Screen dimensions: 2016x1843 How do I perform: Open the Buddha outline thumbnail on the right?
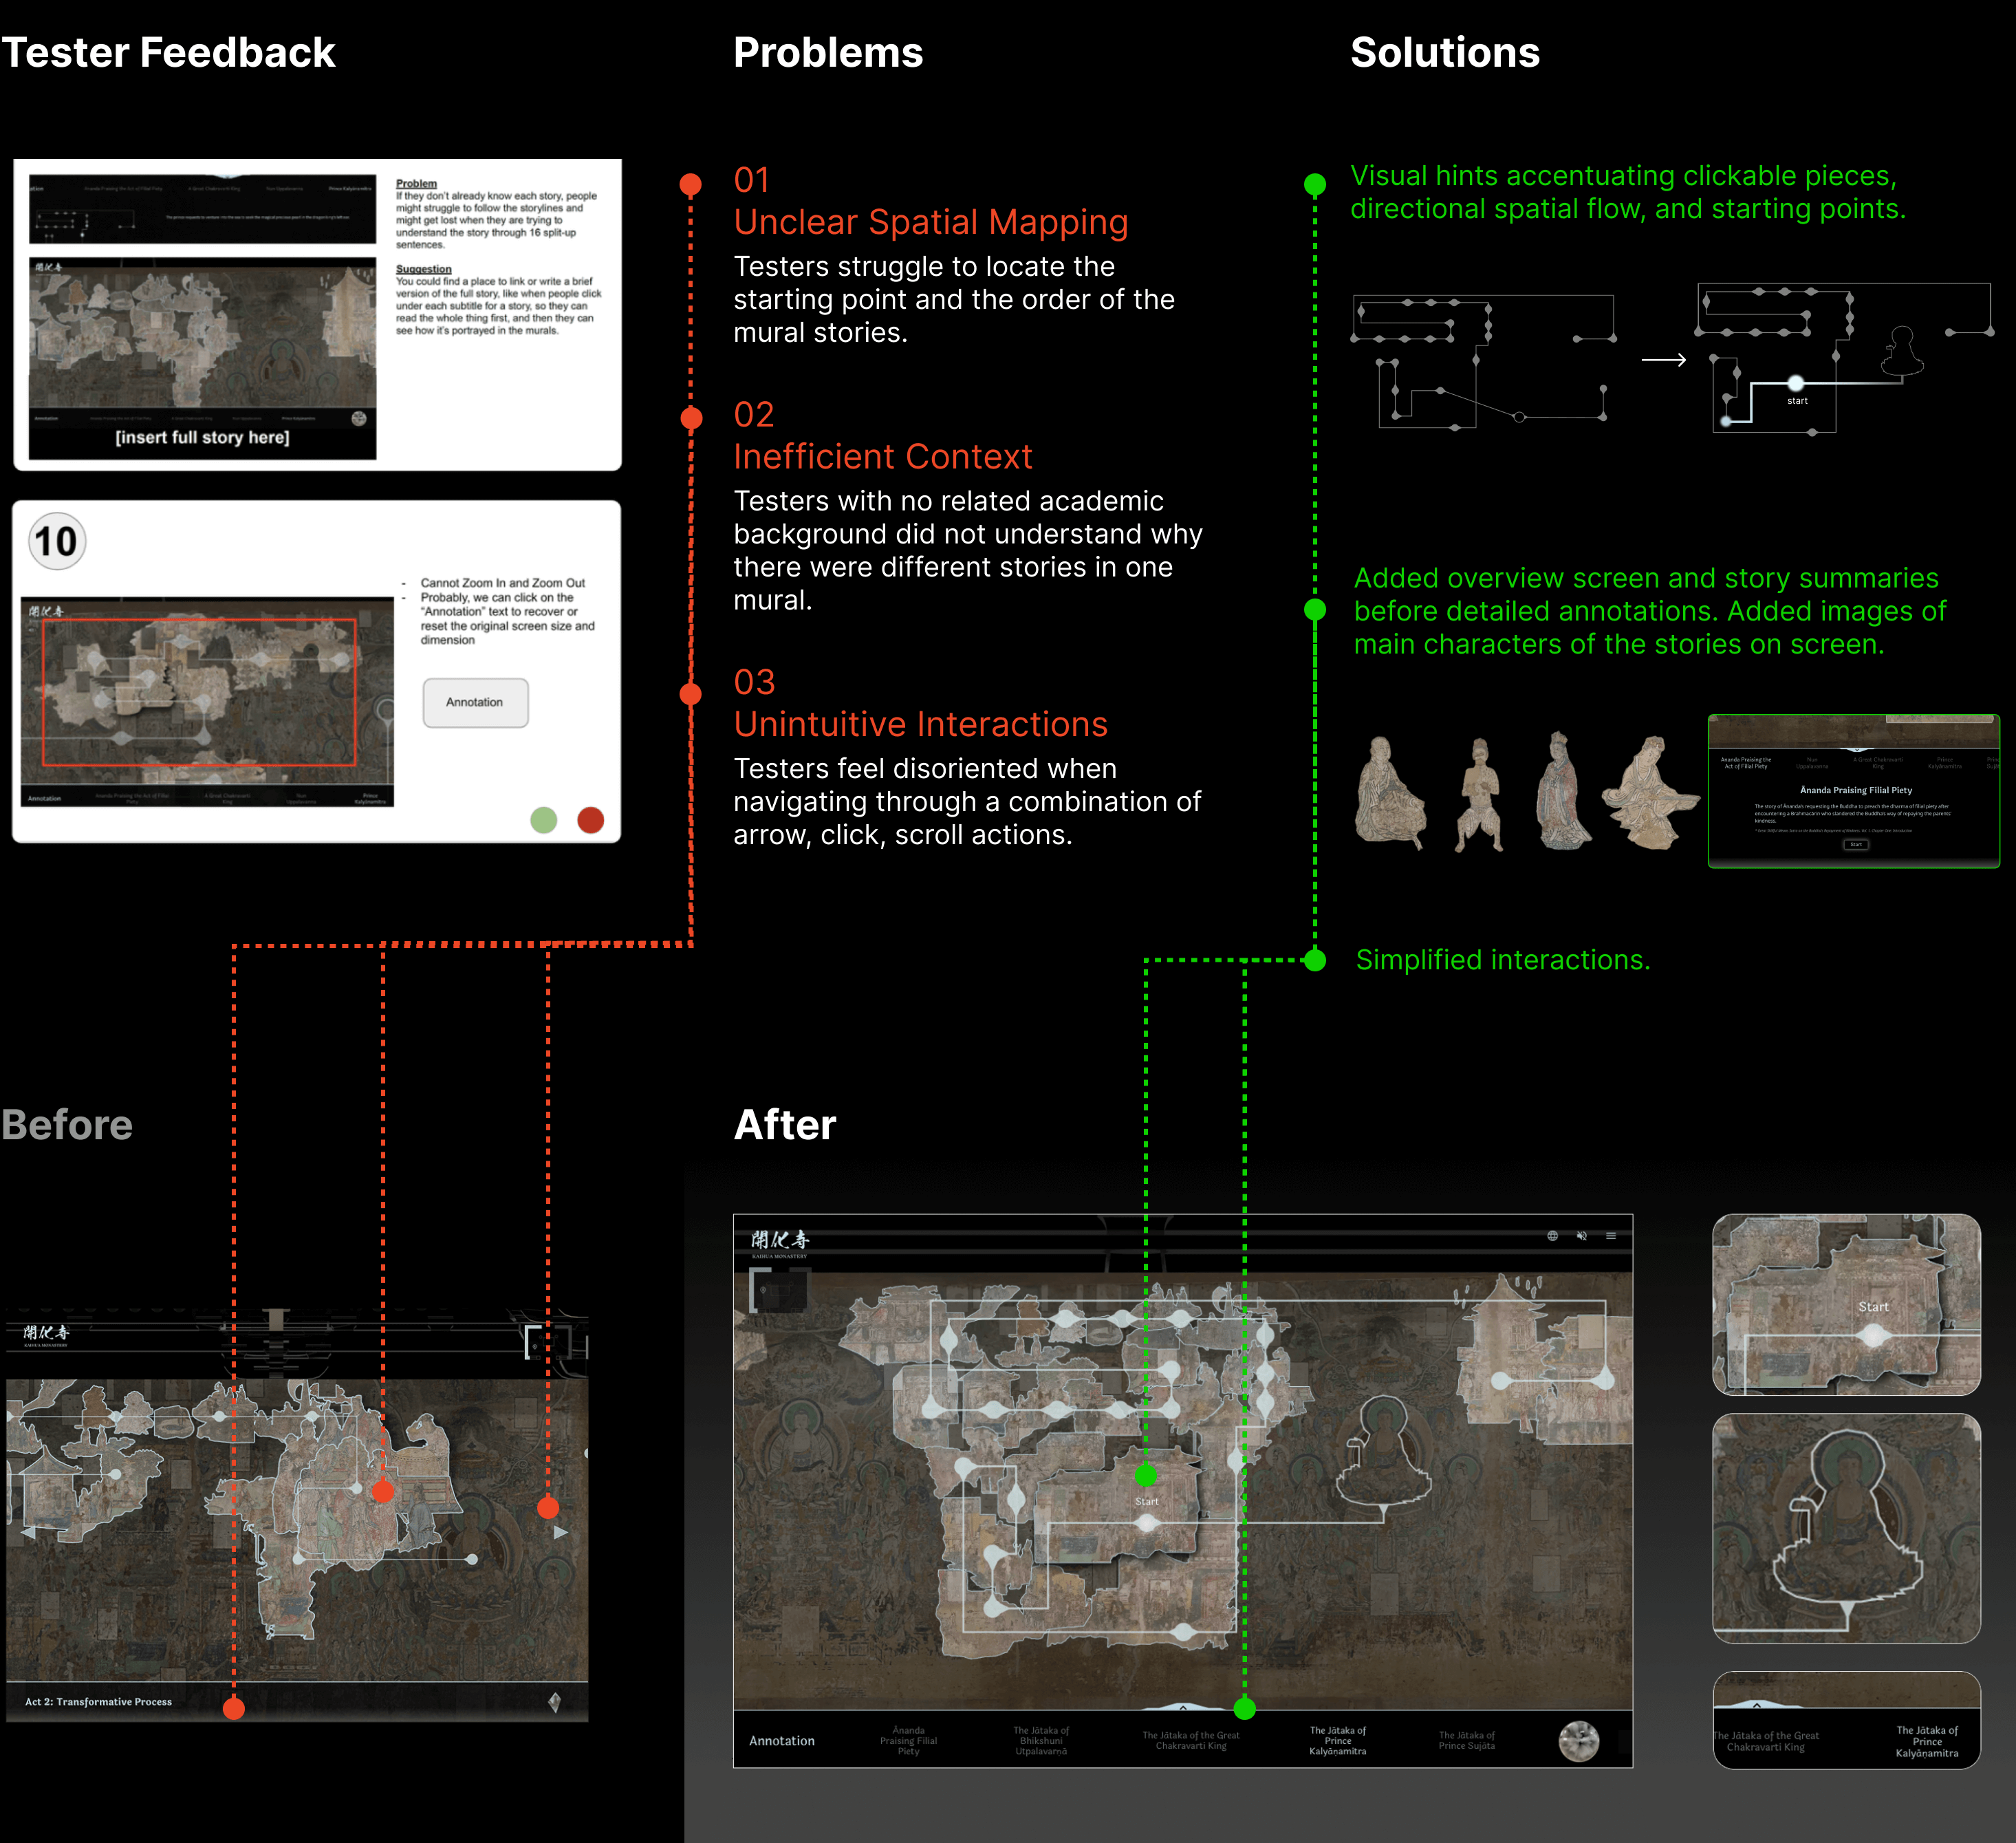click(x=1846, y=1528)
